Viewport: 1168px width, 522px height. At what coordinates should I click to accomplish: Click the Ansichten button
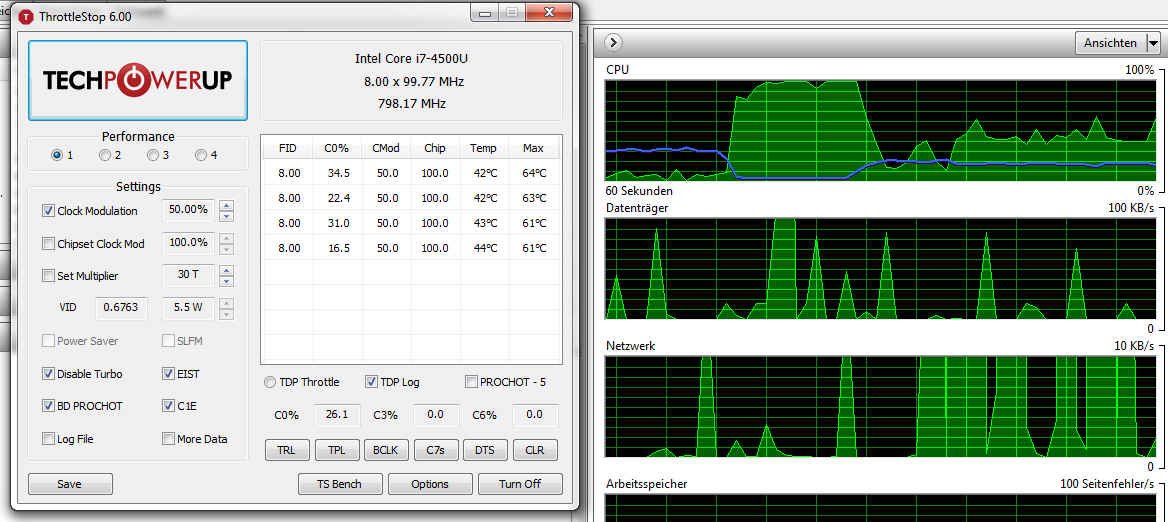pyautogui.click(x=1111, y=43)
